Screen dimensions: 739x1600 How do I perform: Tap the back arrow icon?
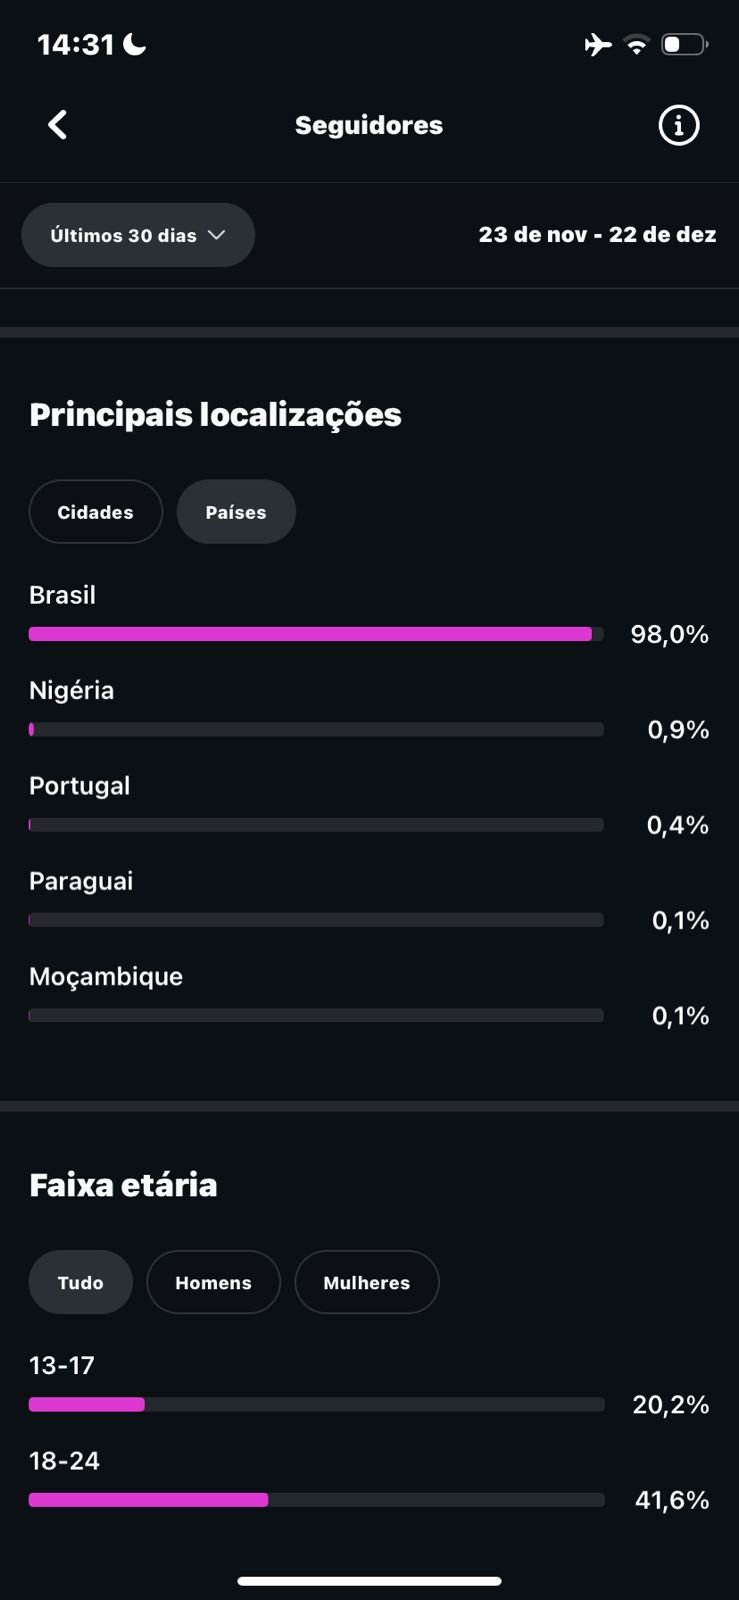point(58,125)
